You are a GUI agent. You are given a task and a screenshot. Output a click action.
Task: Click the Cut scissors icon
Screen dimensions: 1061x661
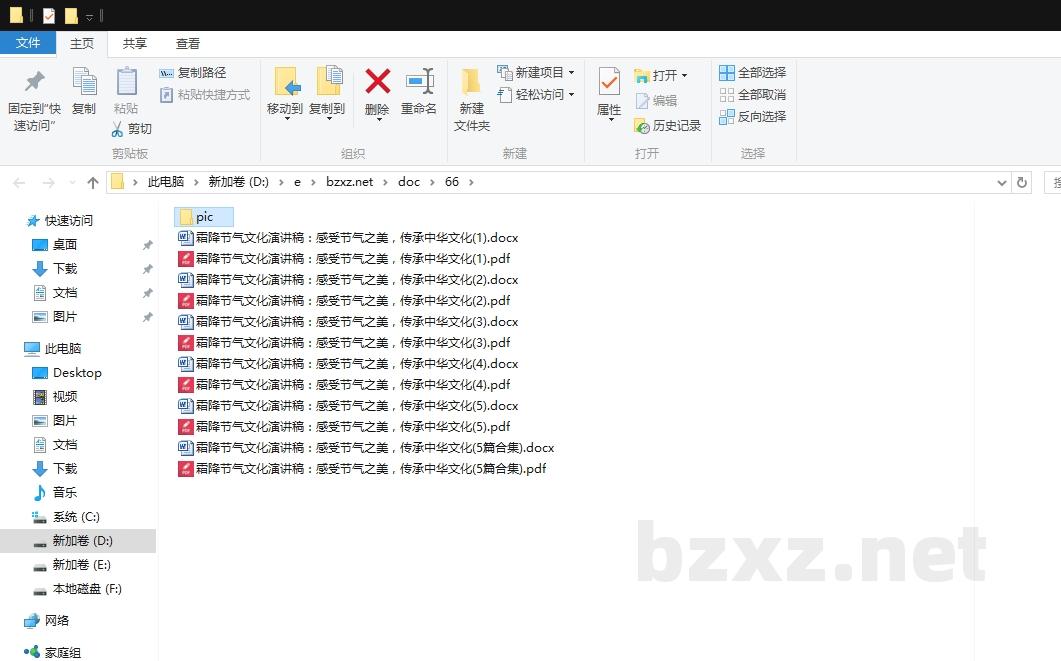[x=118, y=129]
